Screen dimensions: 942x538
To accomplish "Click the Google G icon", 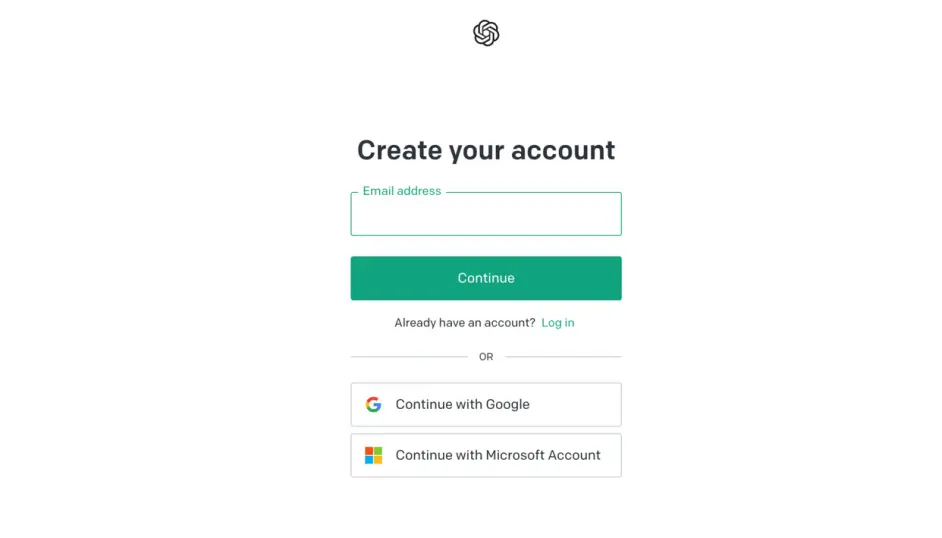I will pos(373,404).
